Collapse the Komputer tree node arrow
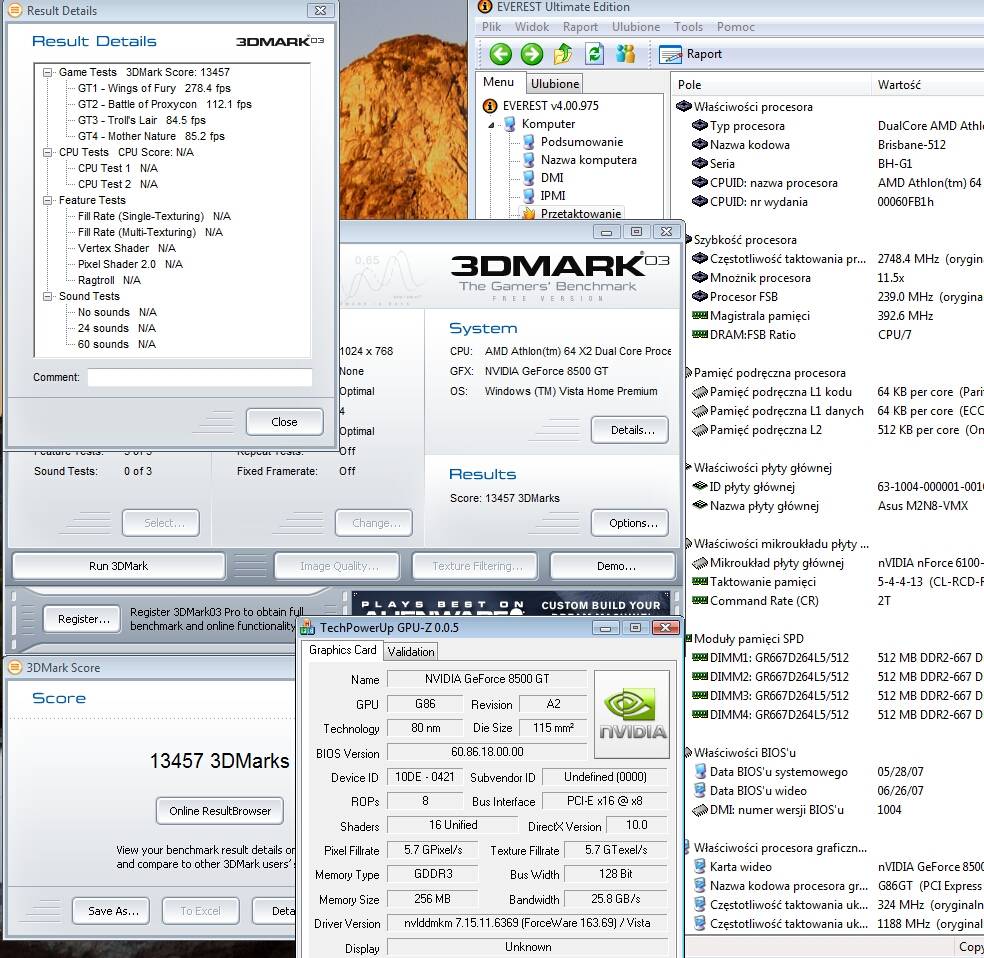This screenshot has height=958, width=984. coord(491,125)
